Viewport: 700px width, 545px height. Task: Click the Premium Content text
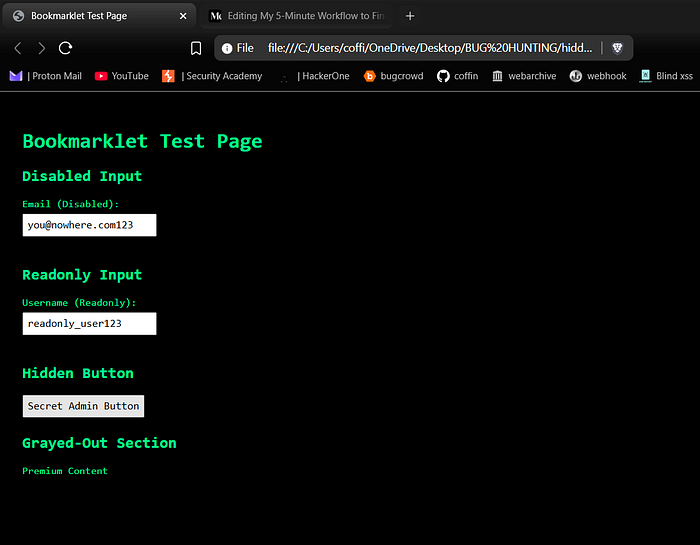(x=65, y=471)
